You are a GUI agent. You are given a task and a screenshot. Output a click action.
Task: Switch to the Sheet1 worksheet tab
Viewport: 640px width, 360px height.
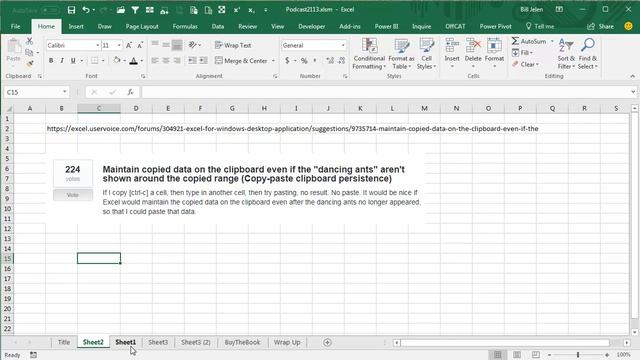125,342
